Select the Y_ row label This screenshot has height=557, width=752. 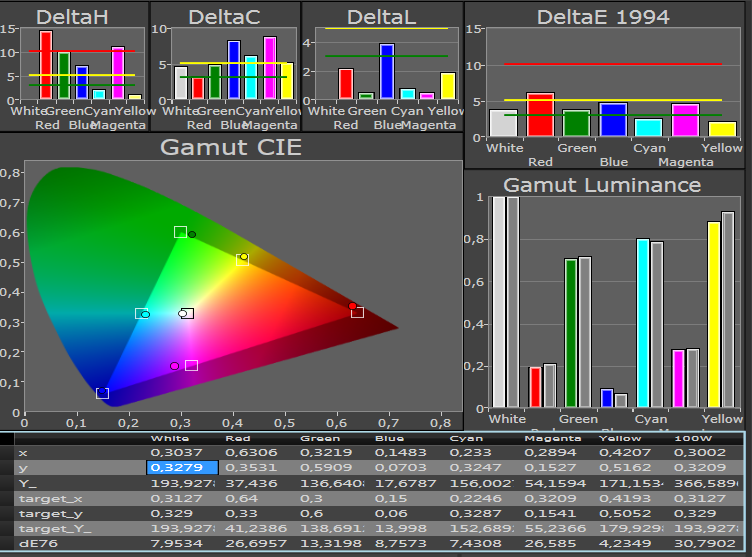(28, 483)
